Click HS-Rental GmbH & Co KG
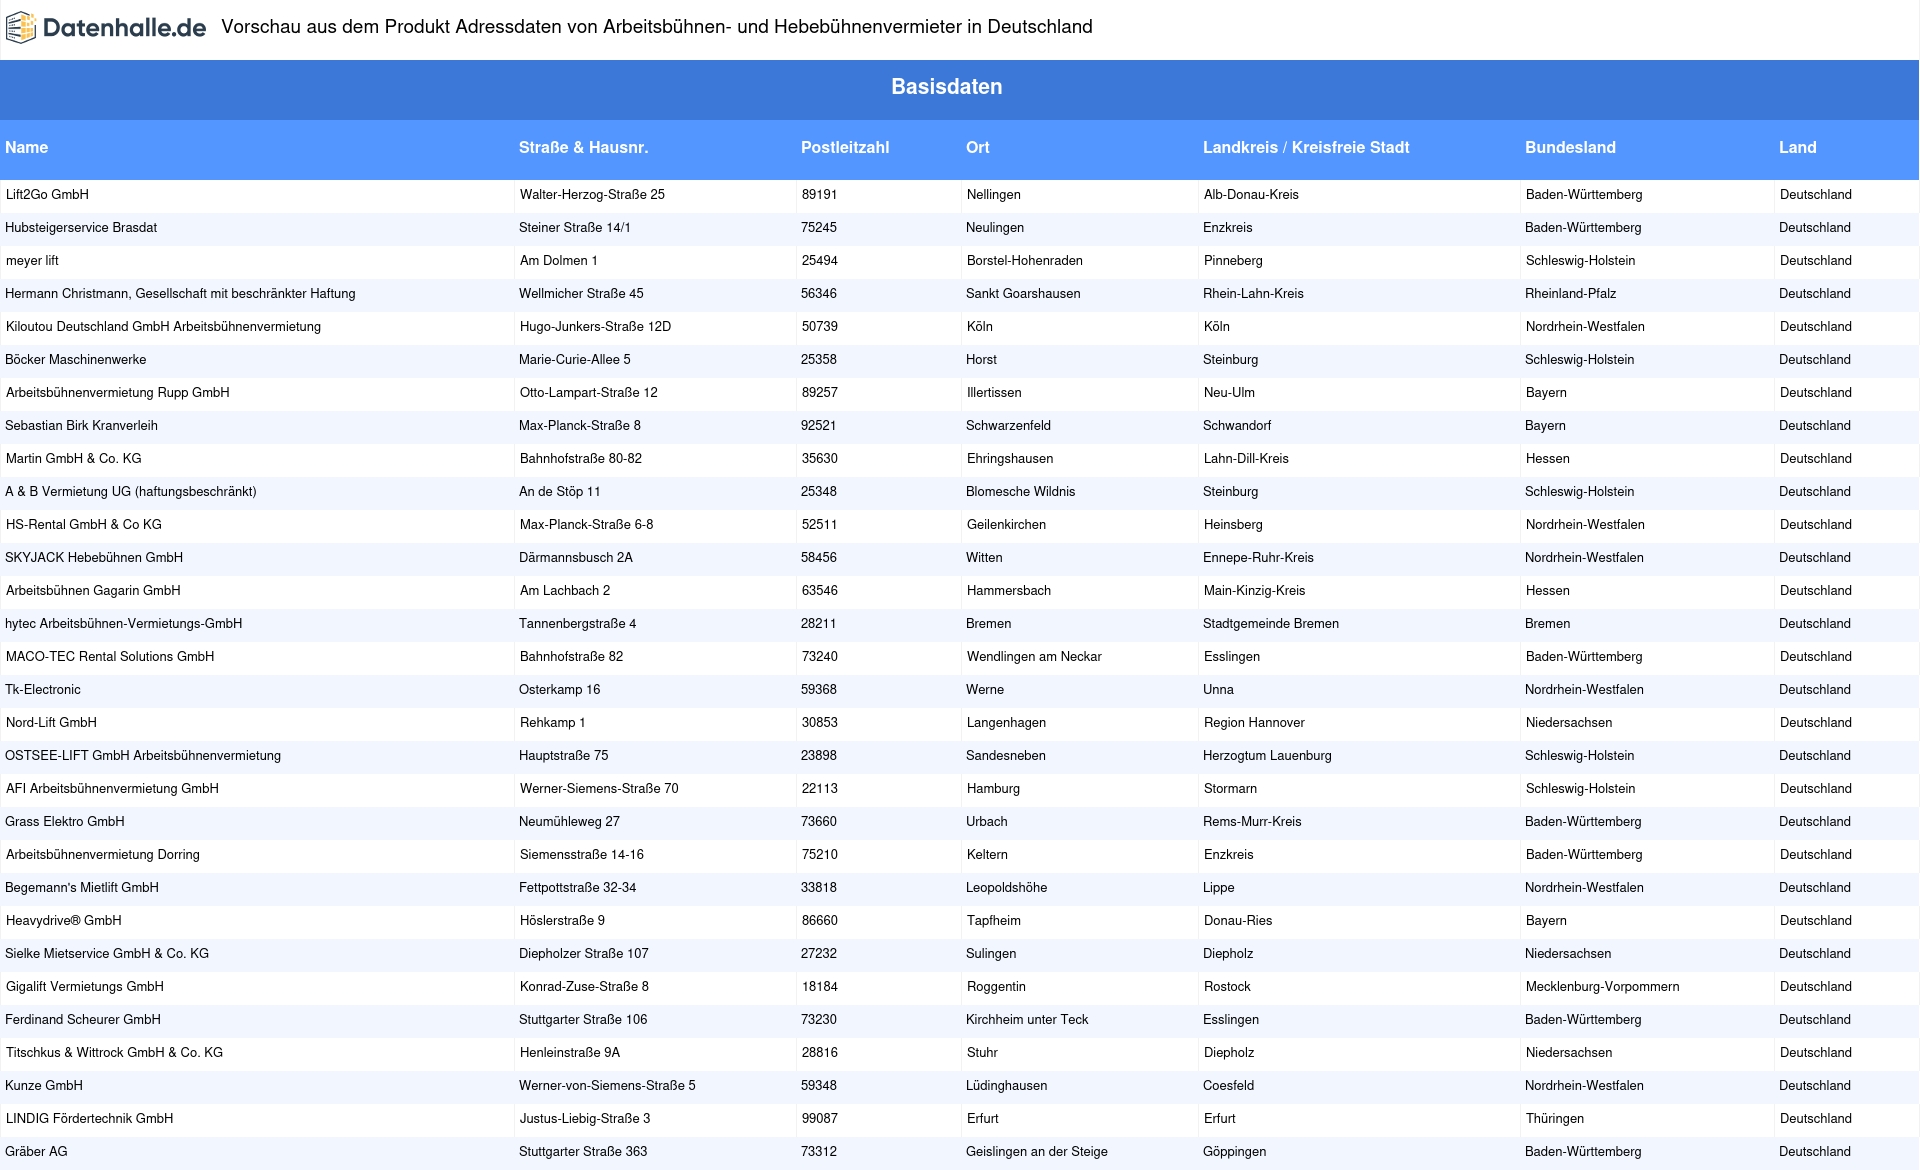1920x1170 pixels. 83,525
